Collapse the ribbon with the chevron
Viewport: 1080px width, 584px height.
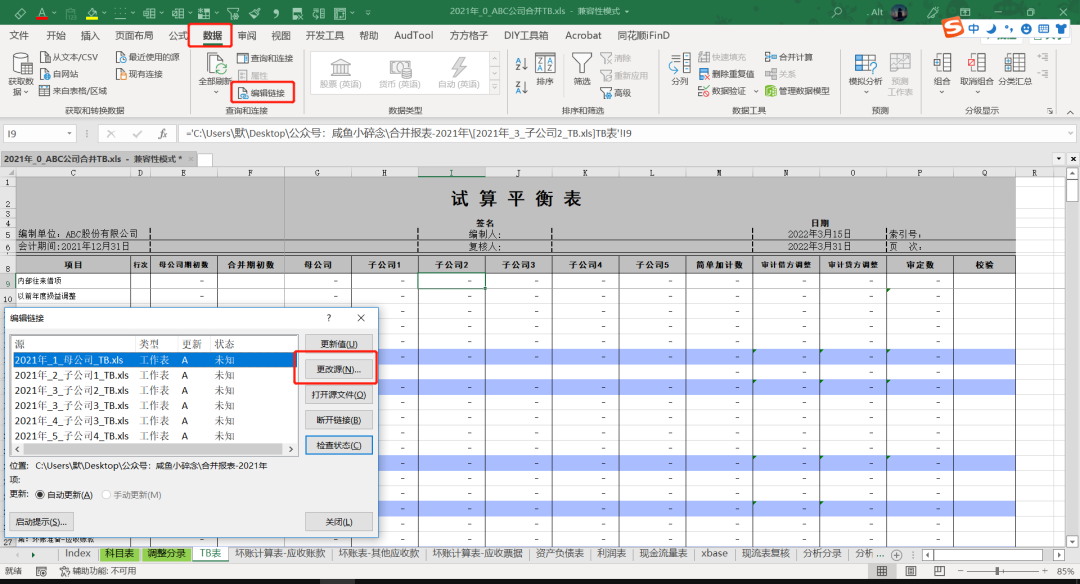[x=1070, y=112]
